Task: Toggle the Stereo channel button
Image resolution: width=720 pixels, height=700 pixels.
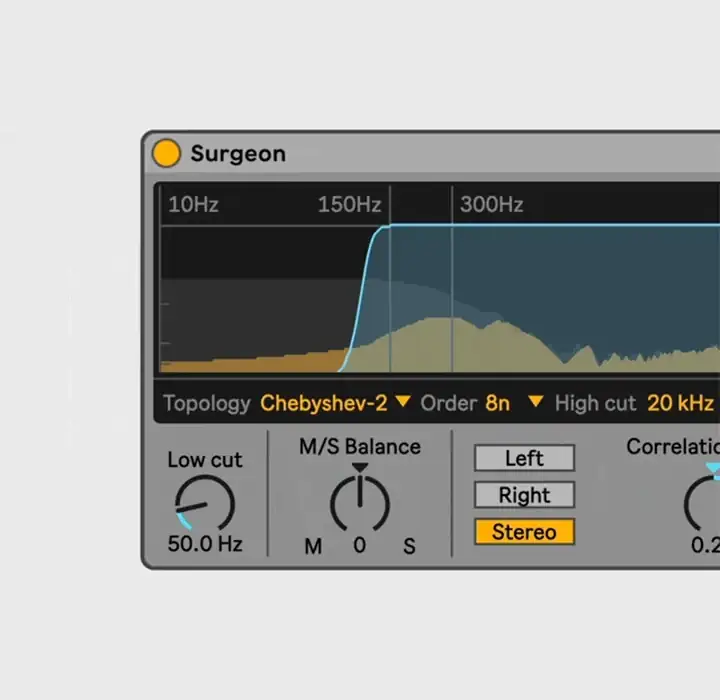Action: click(524, 532)
